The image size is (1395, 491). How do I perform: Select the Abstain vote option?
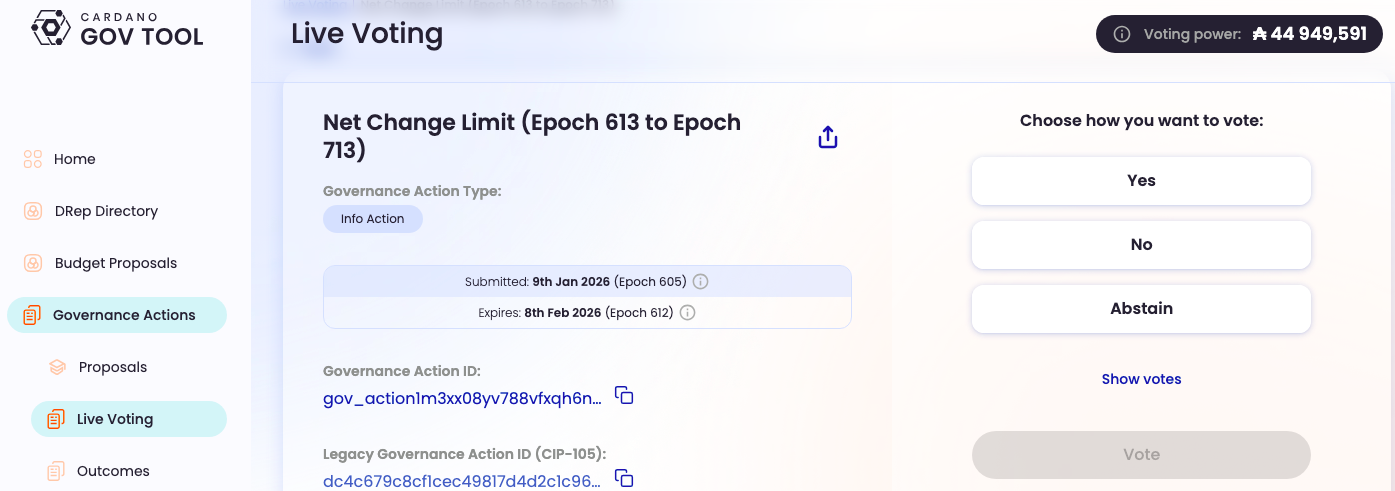(x=1141, y=309)
